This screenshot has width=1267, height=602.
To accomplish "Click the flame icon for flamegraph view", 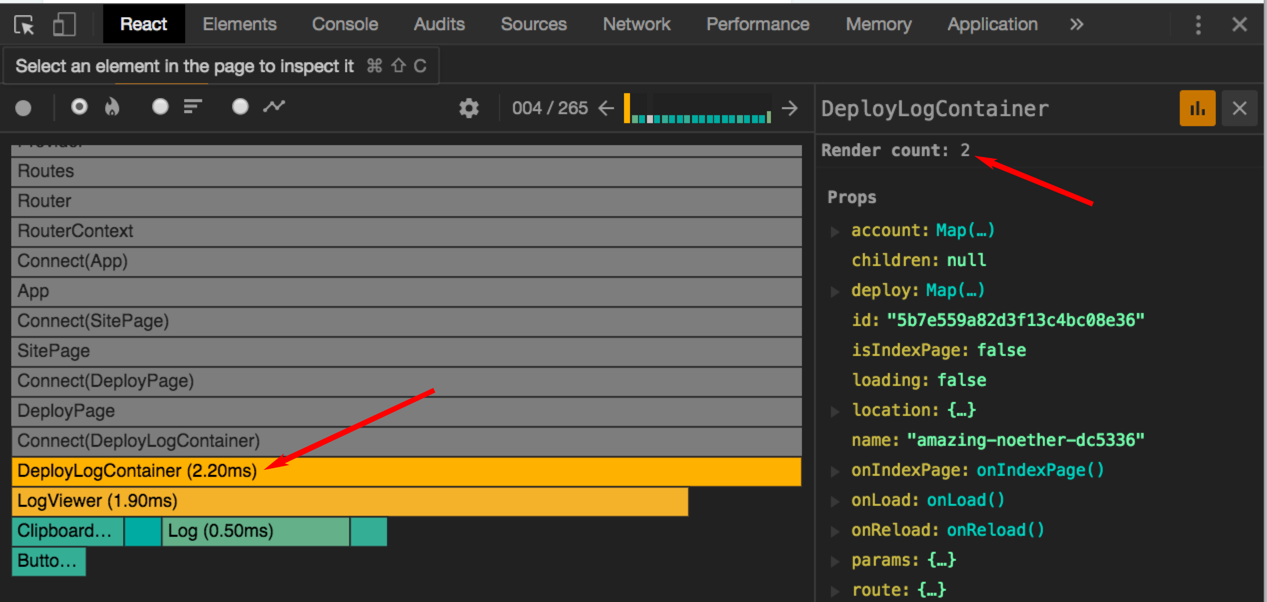I will (111, 107).
